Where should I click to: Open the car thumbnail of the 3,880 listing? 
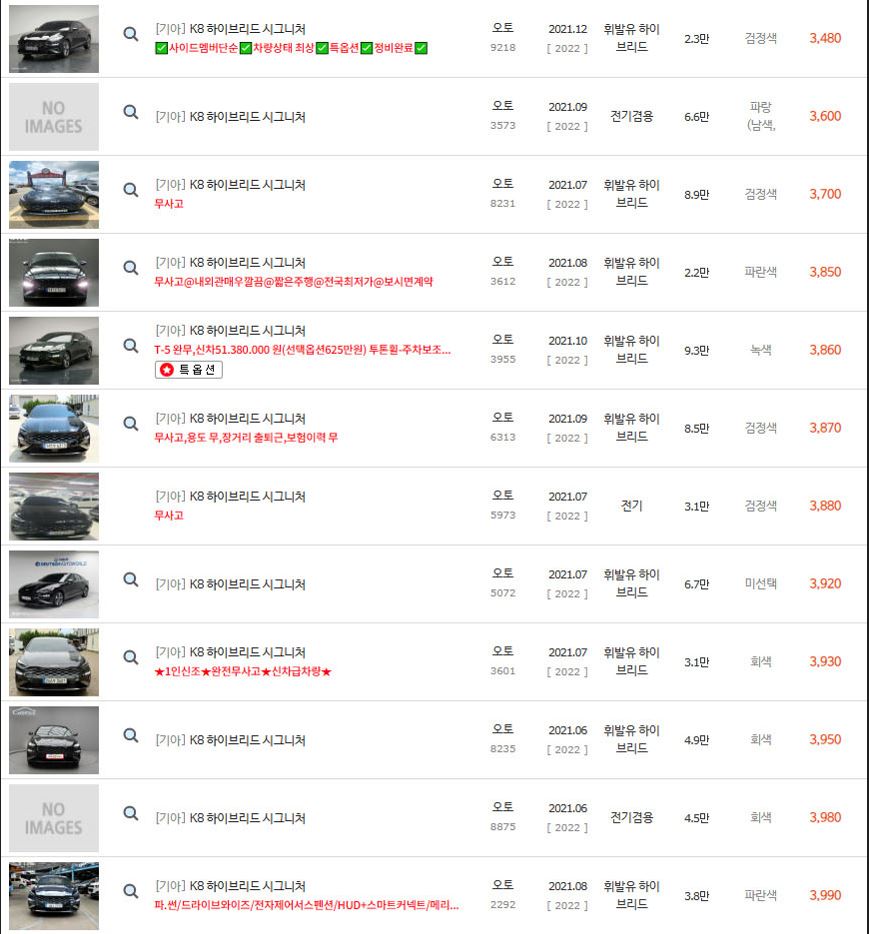[x=54, y=506]
